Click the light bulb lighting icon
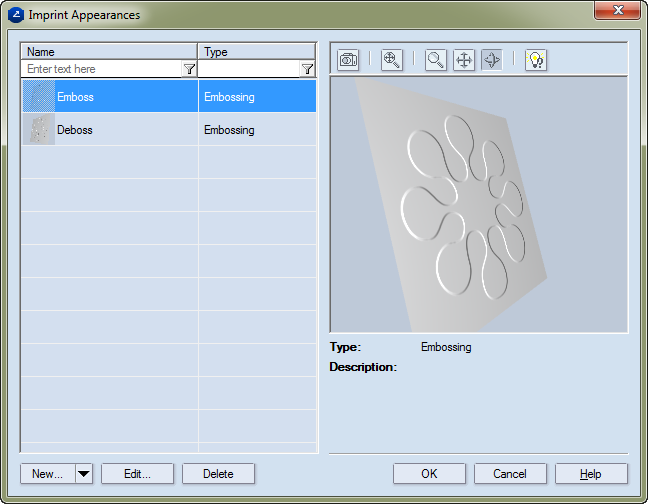 536,60
